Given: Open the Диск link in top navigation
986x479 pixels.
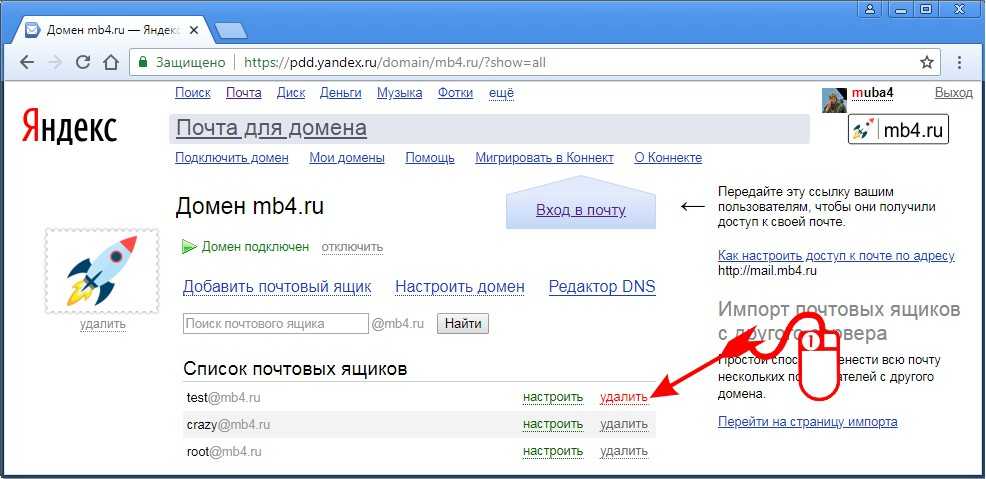Looking at the screenshot, I should click(x=291, y=93).
